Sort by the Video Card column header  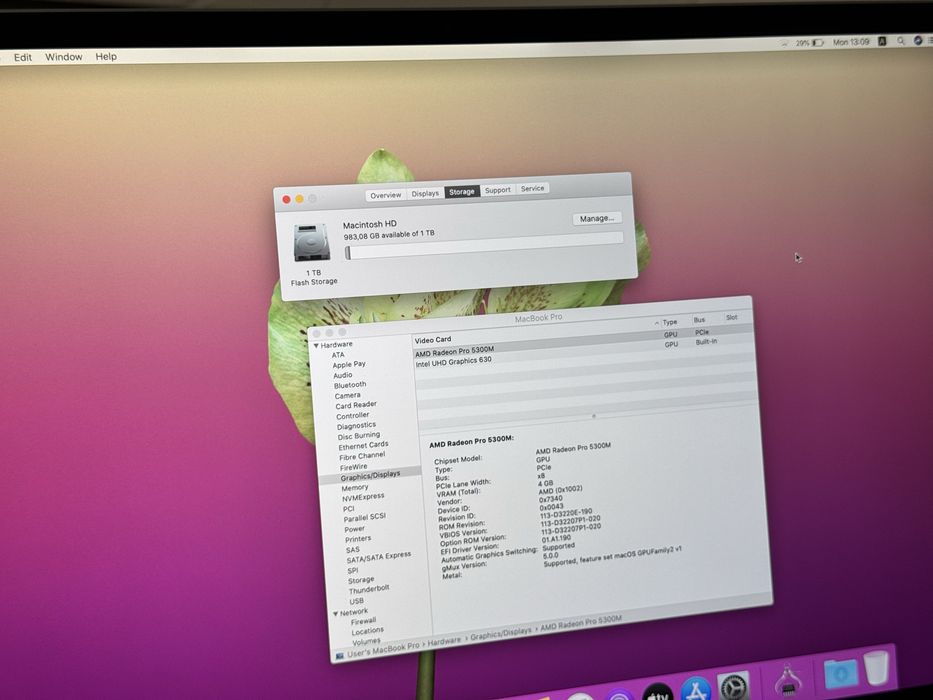click(x=433, y=340)
